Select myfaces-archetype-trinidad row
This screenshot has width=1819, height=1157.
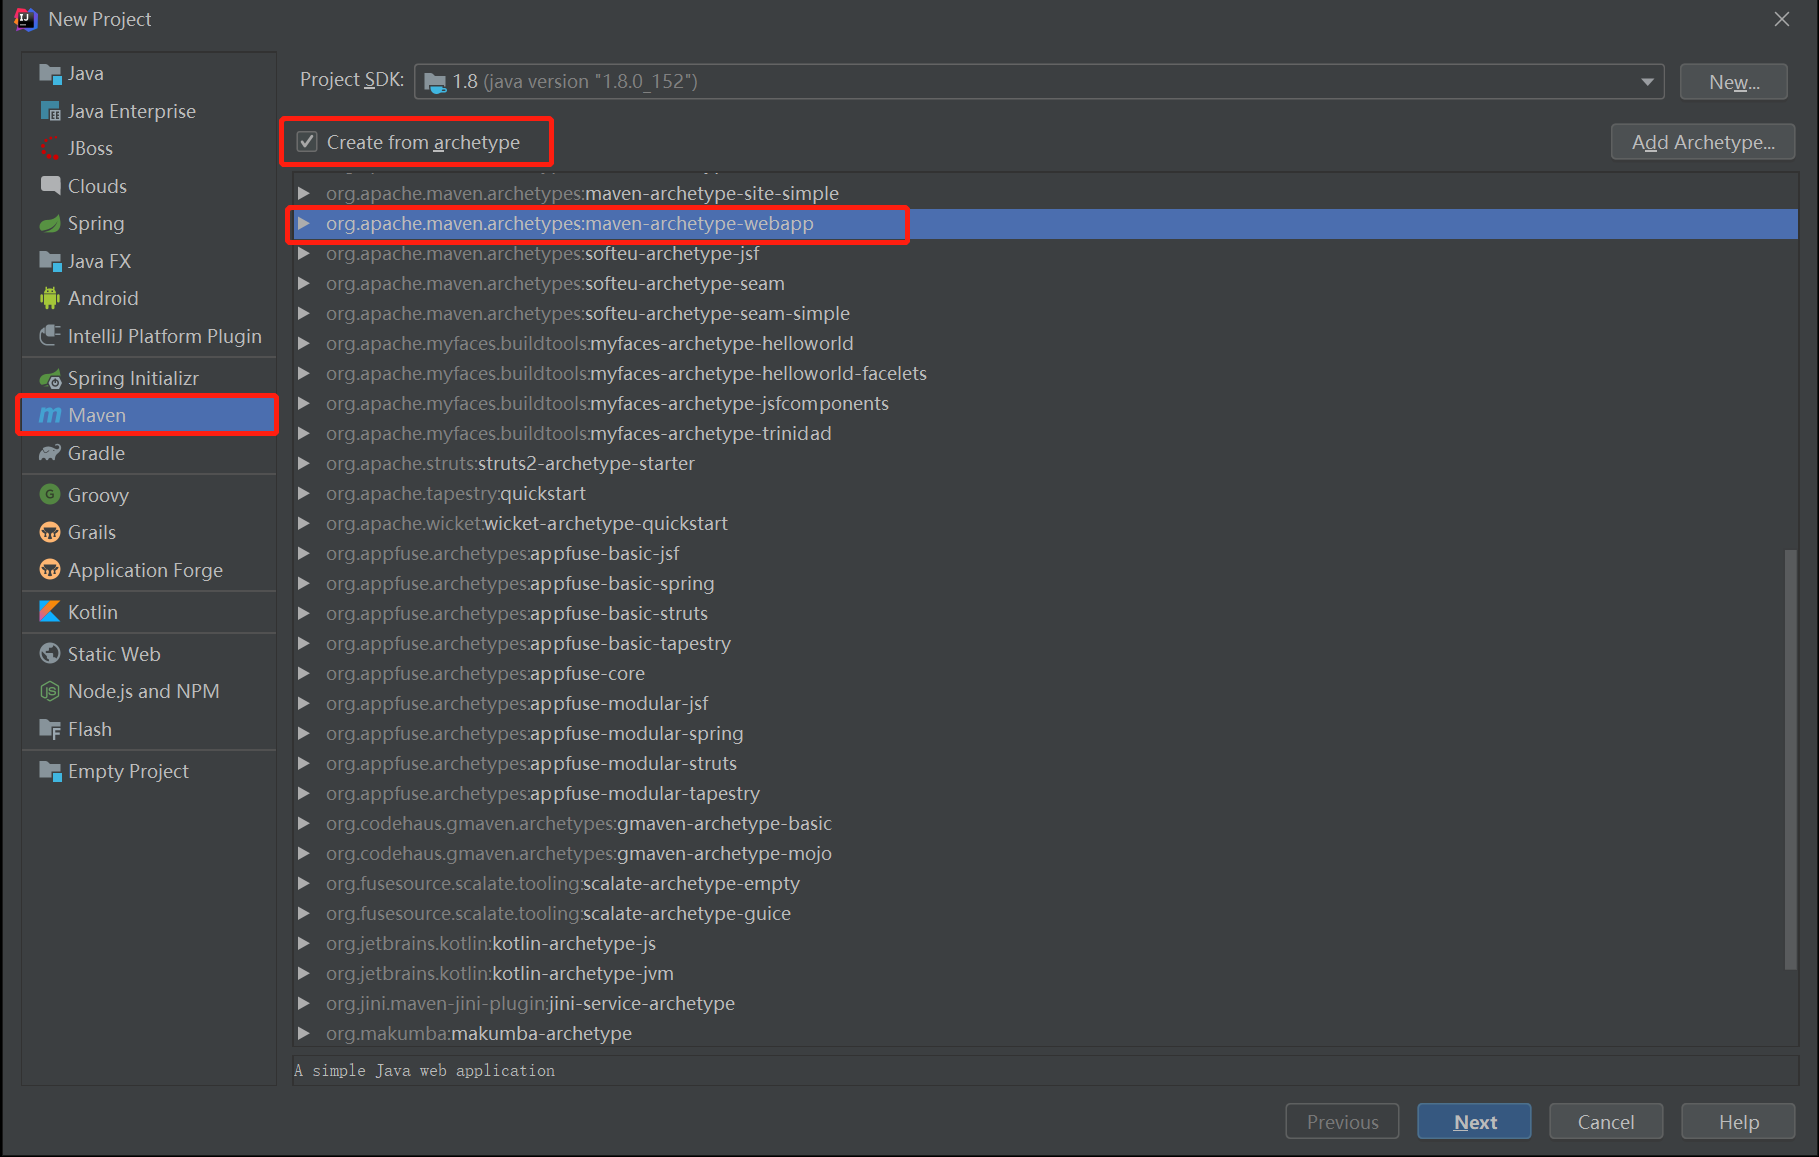point(1044,433)
